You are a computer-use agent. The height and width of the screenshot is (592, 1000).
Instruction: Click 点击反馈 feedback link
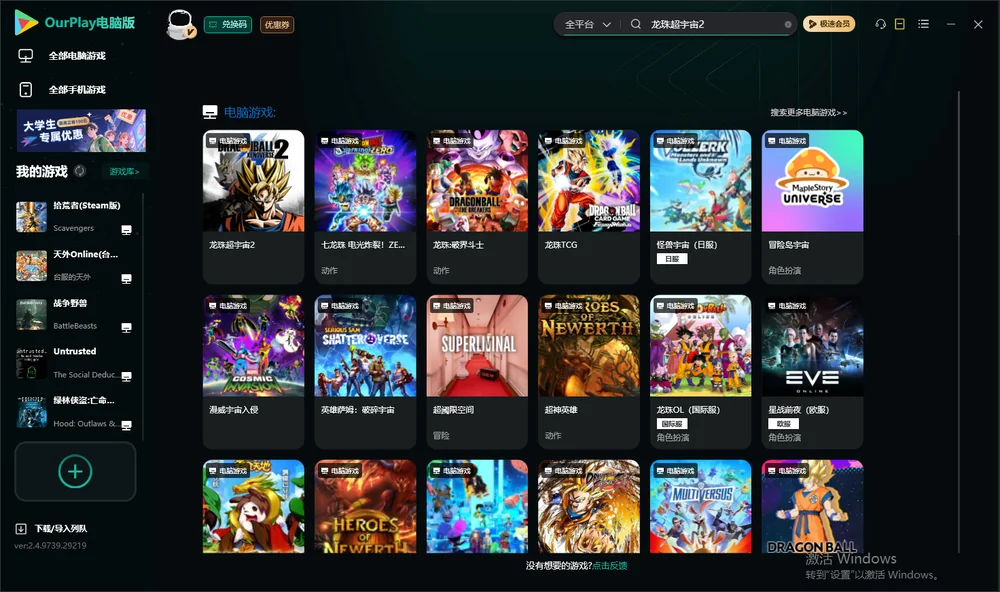(610, 566)
